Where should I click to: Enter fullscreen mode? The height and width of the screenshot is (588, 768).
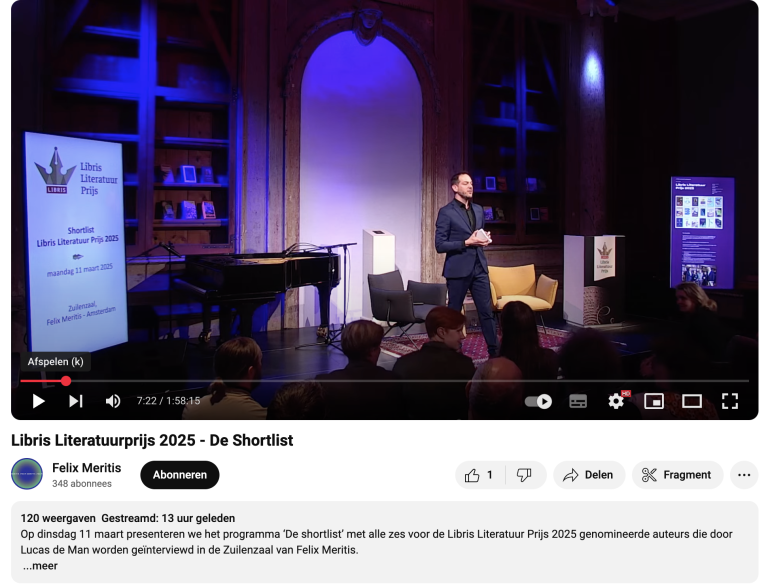tap(730, 401)
